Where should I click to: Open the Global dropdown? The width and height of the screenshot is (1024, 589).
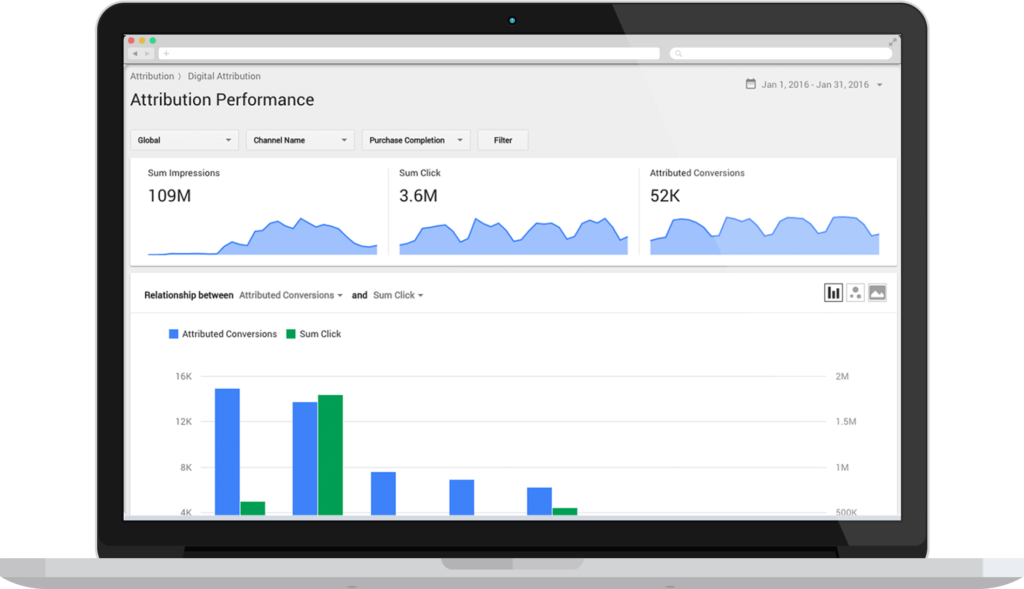click(184, 141)
